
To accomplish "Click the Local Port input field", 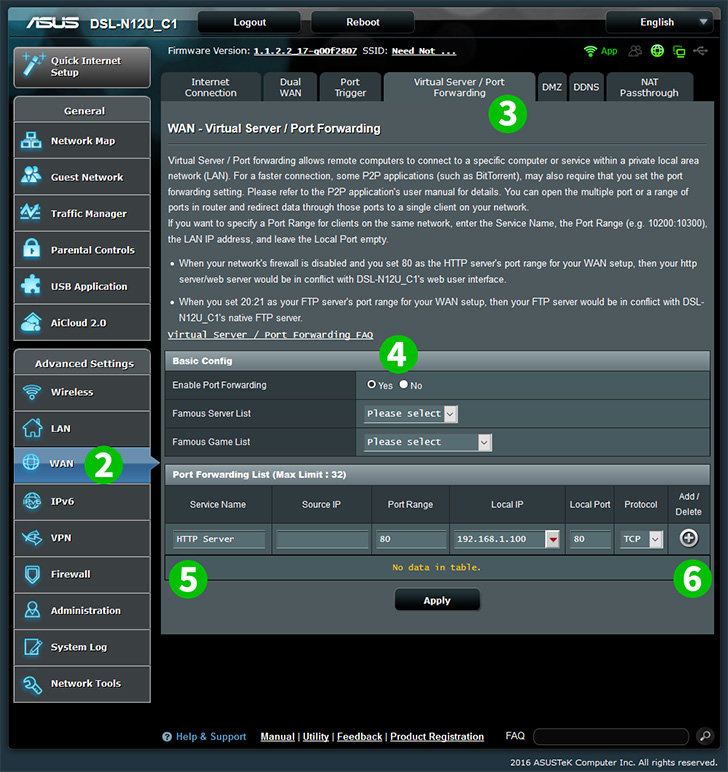I will [590, 539].
